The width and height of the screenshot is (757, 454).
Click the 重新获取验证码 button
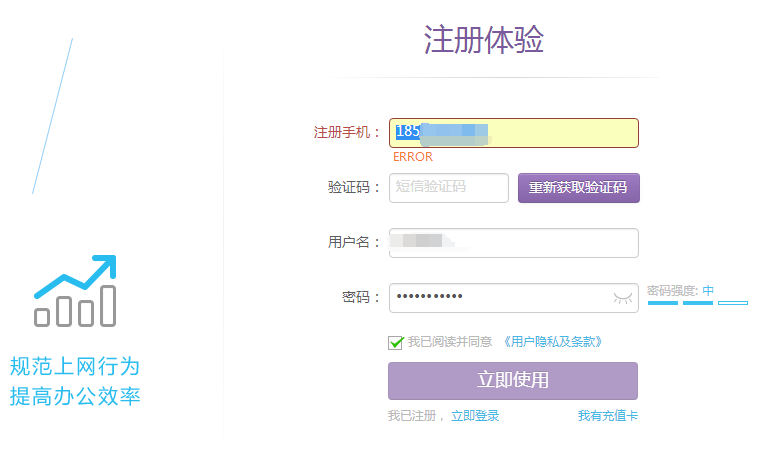(x=578, y=187)
